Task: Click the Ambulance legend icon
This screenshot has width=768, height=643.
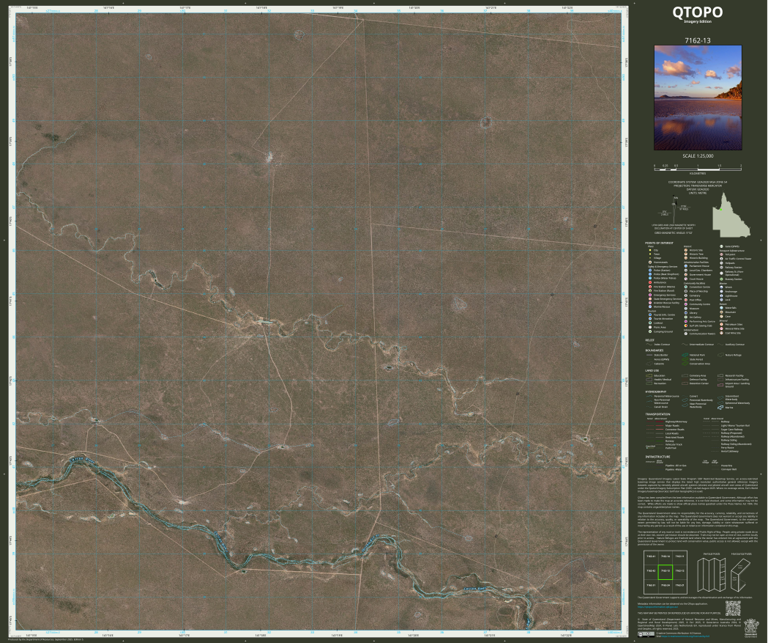Action: pyautogui.click(x=650, y=283)
